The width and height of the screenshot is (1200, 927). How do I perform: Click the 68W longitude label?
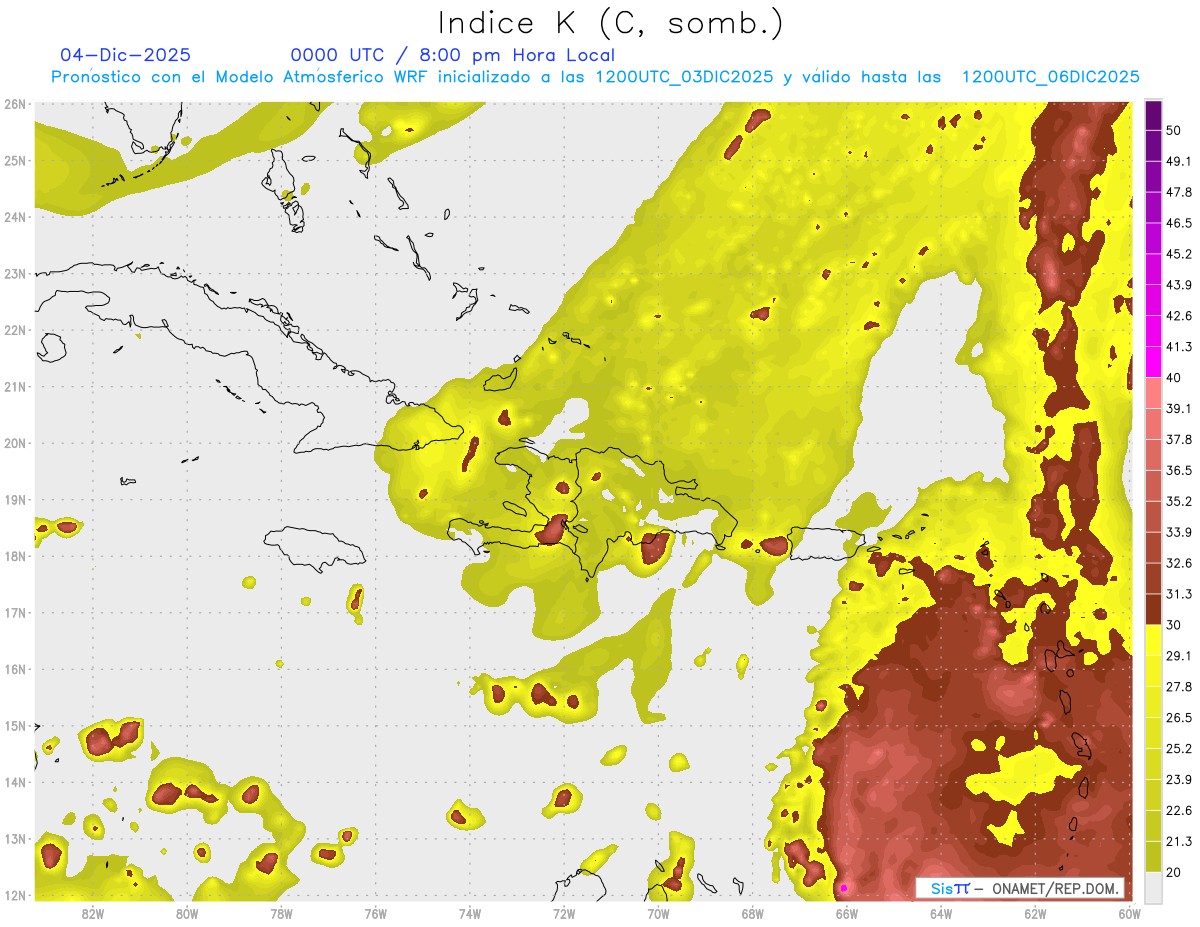point(752,913)
